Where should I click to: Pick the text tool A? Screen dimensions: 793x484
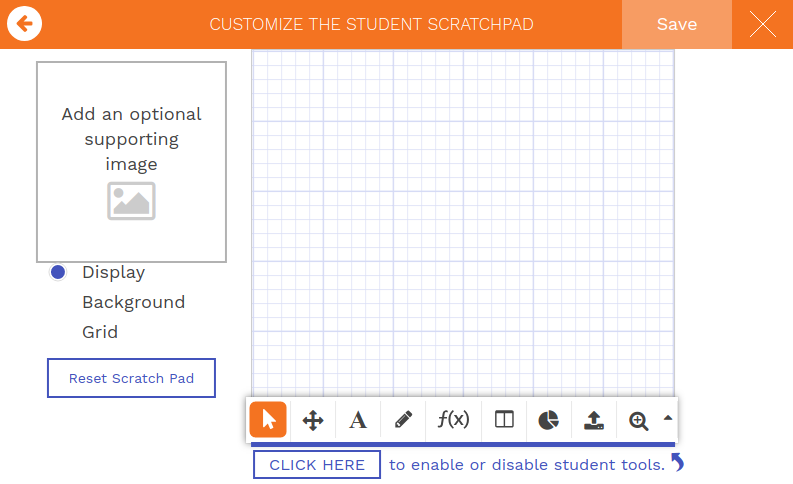point(358,420)
